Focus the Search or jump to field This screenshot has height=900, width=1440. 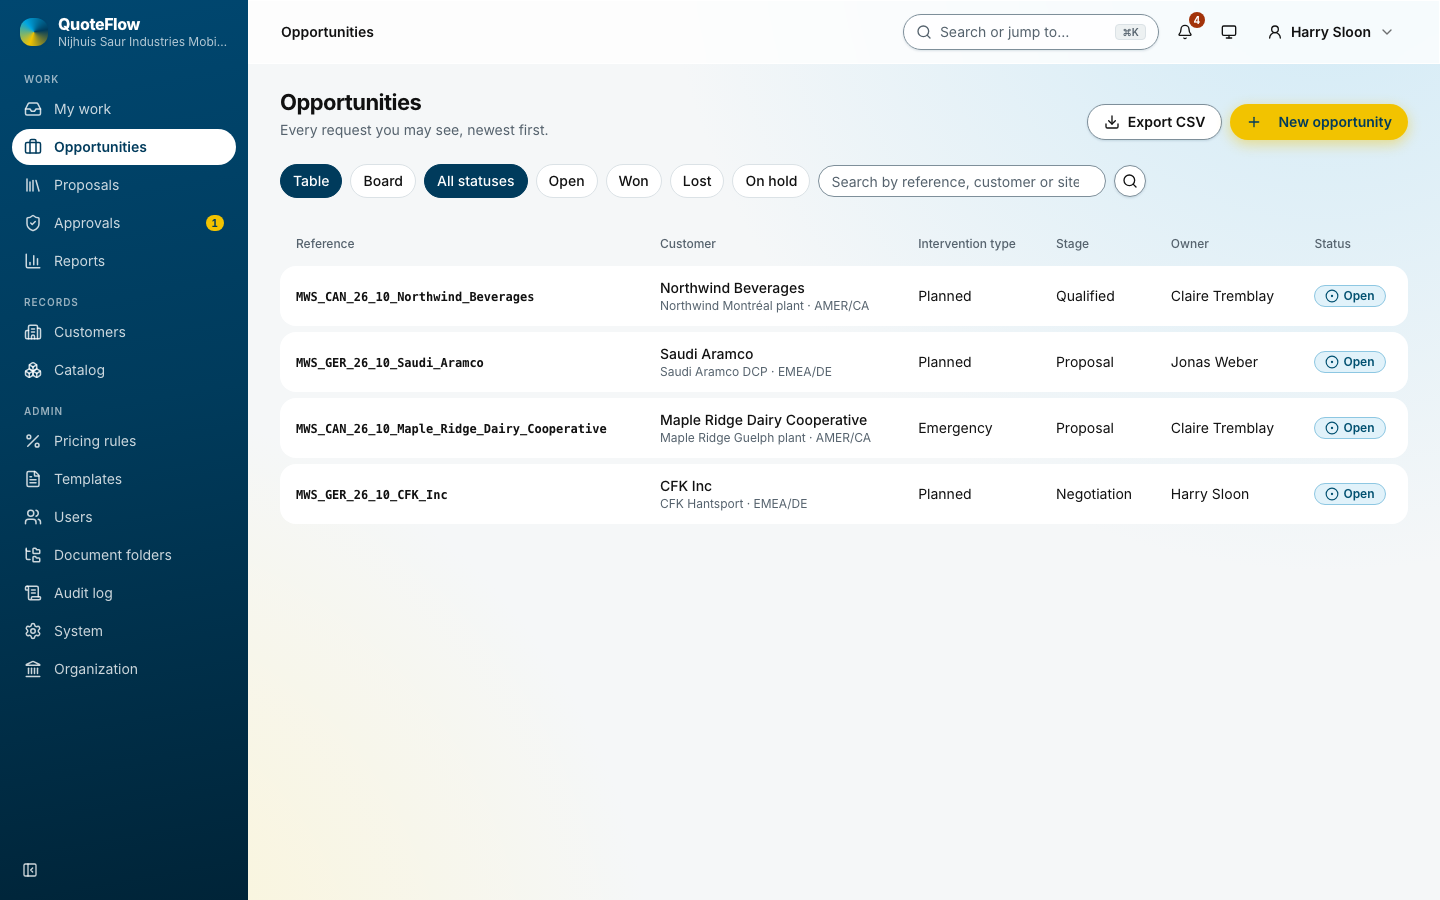coord(1031,32)
